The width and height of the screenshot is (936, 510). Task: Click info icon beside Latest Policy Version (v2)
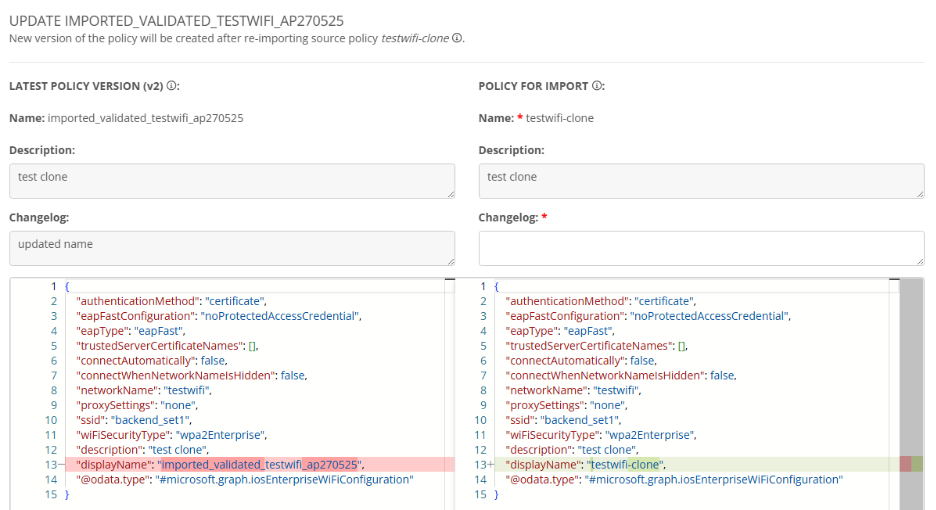click(x=173, y=86)
